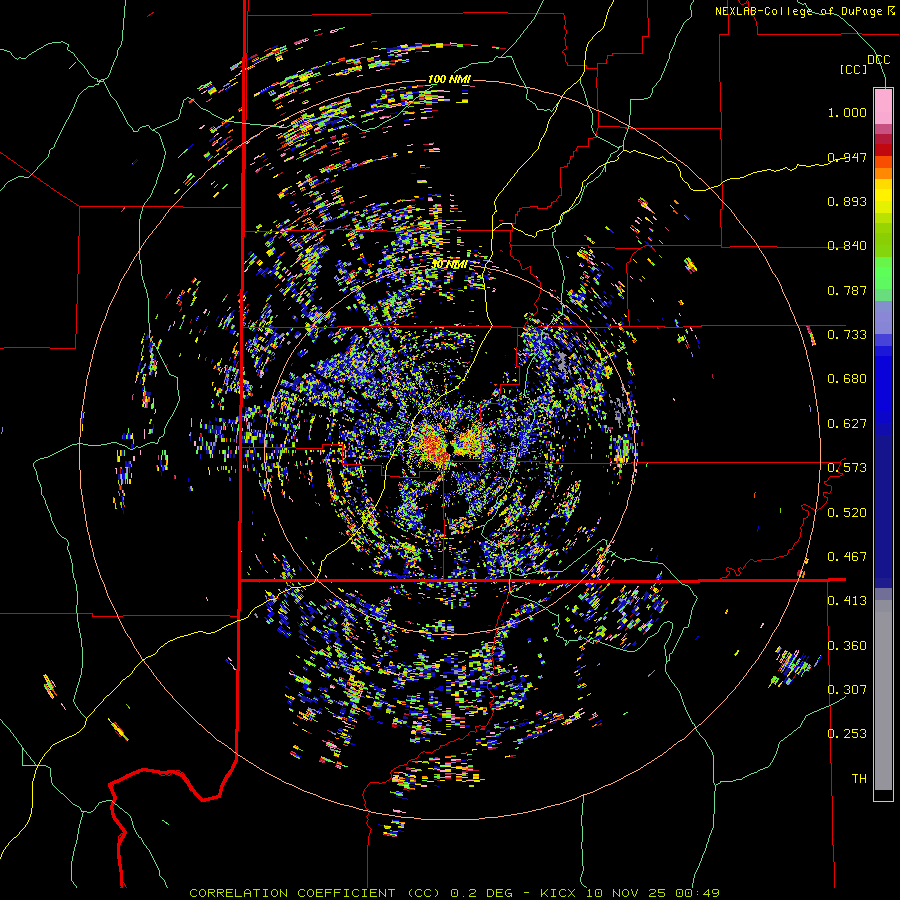The height and width of the screenshot is (900, 900).
Task: Click the 0.573 scale value
Action: (x=847, y=468)
